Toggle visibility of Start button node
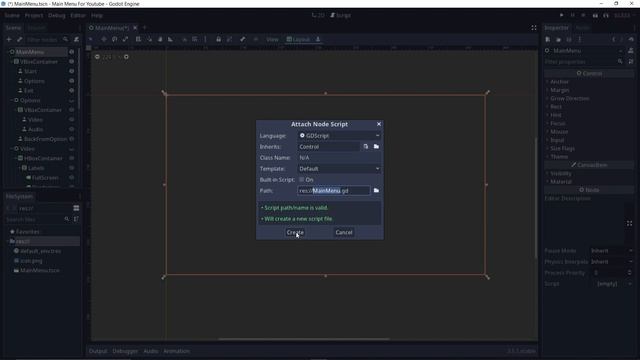This screenshot has height=360, width=640. coord(71,71)
